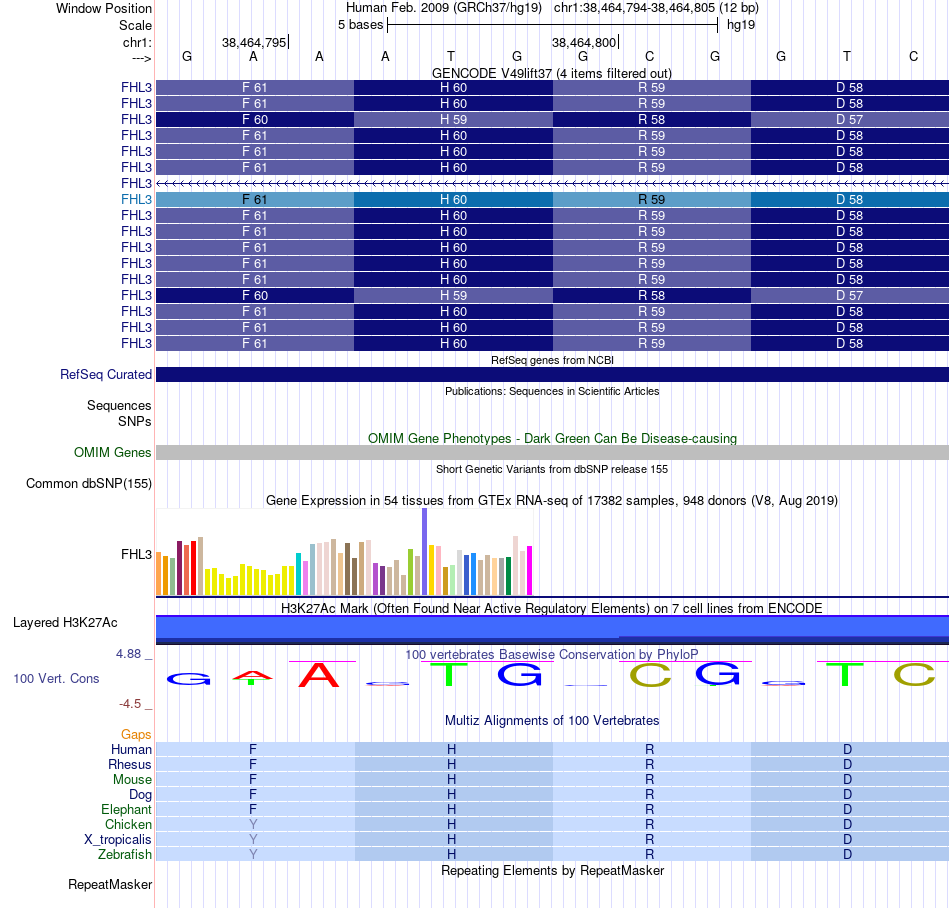Click the FHL3 label beside GTEx chart
Screen dimensions: 950x908
[x=136, y=554]
